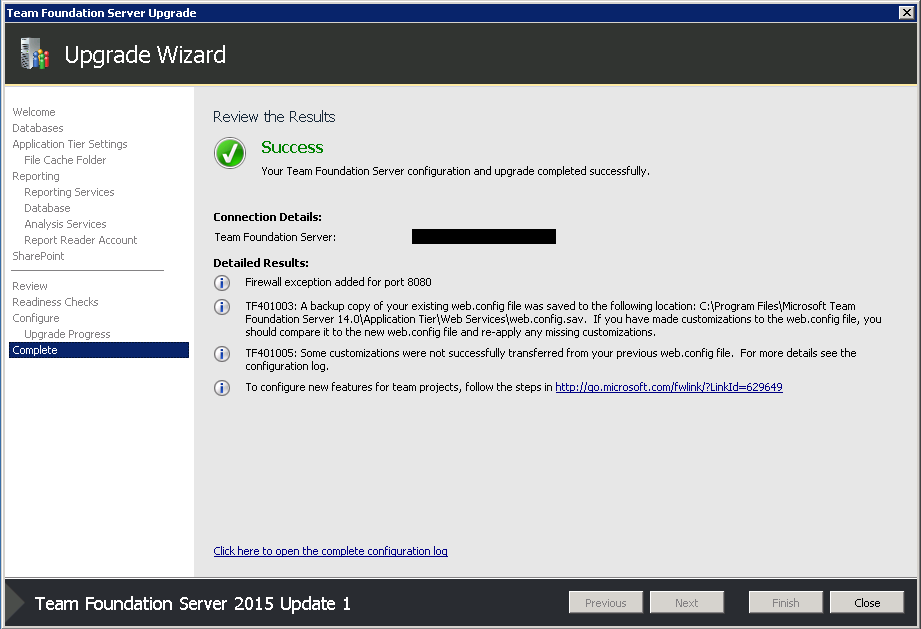Click info icon beside TF401003 backup message
This screenshot has width=921, height=629.
[x=222, y=307]
